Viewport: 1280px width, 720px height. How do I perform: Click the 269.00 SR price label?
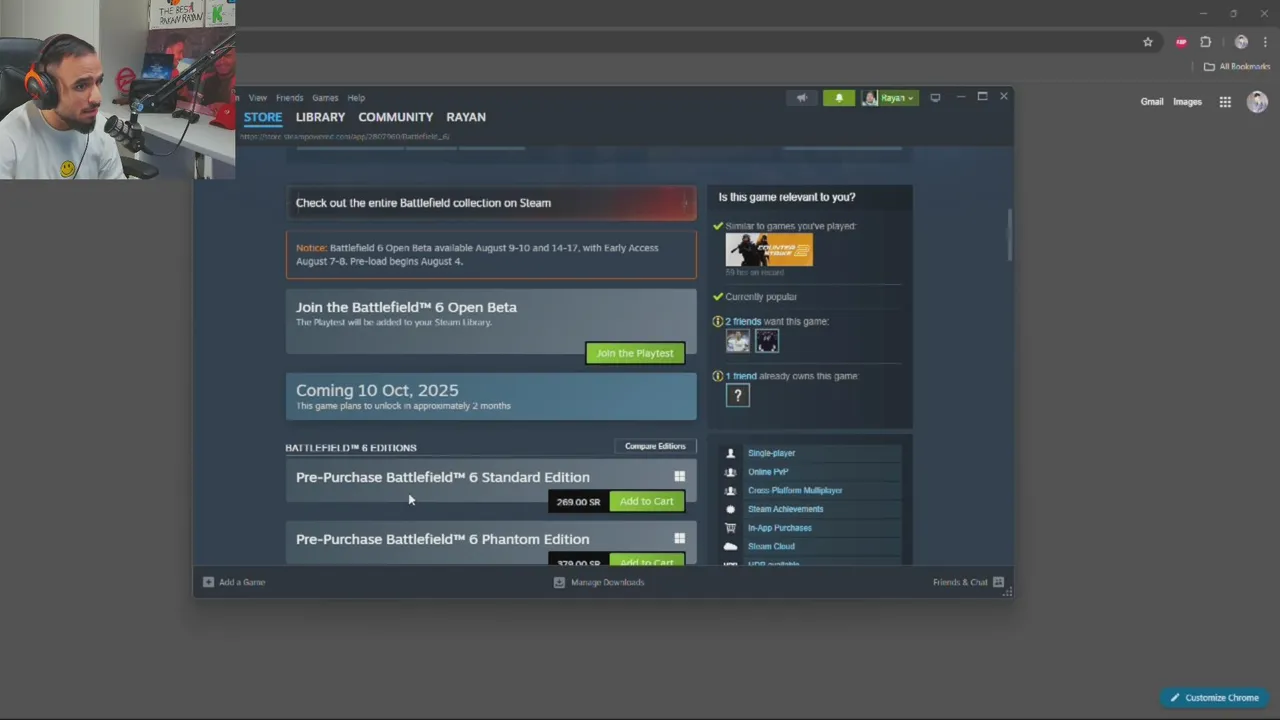(578, 502)
